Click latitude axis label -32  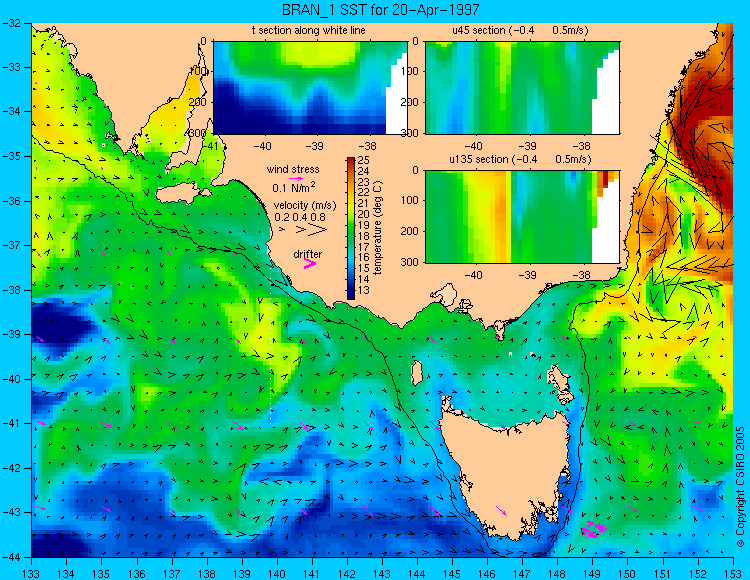(x=11, y=22)
